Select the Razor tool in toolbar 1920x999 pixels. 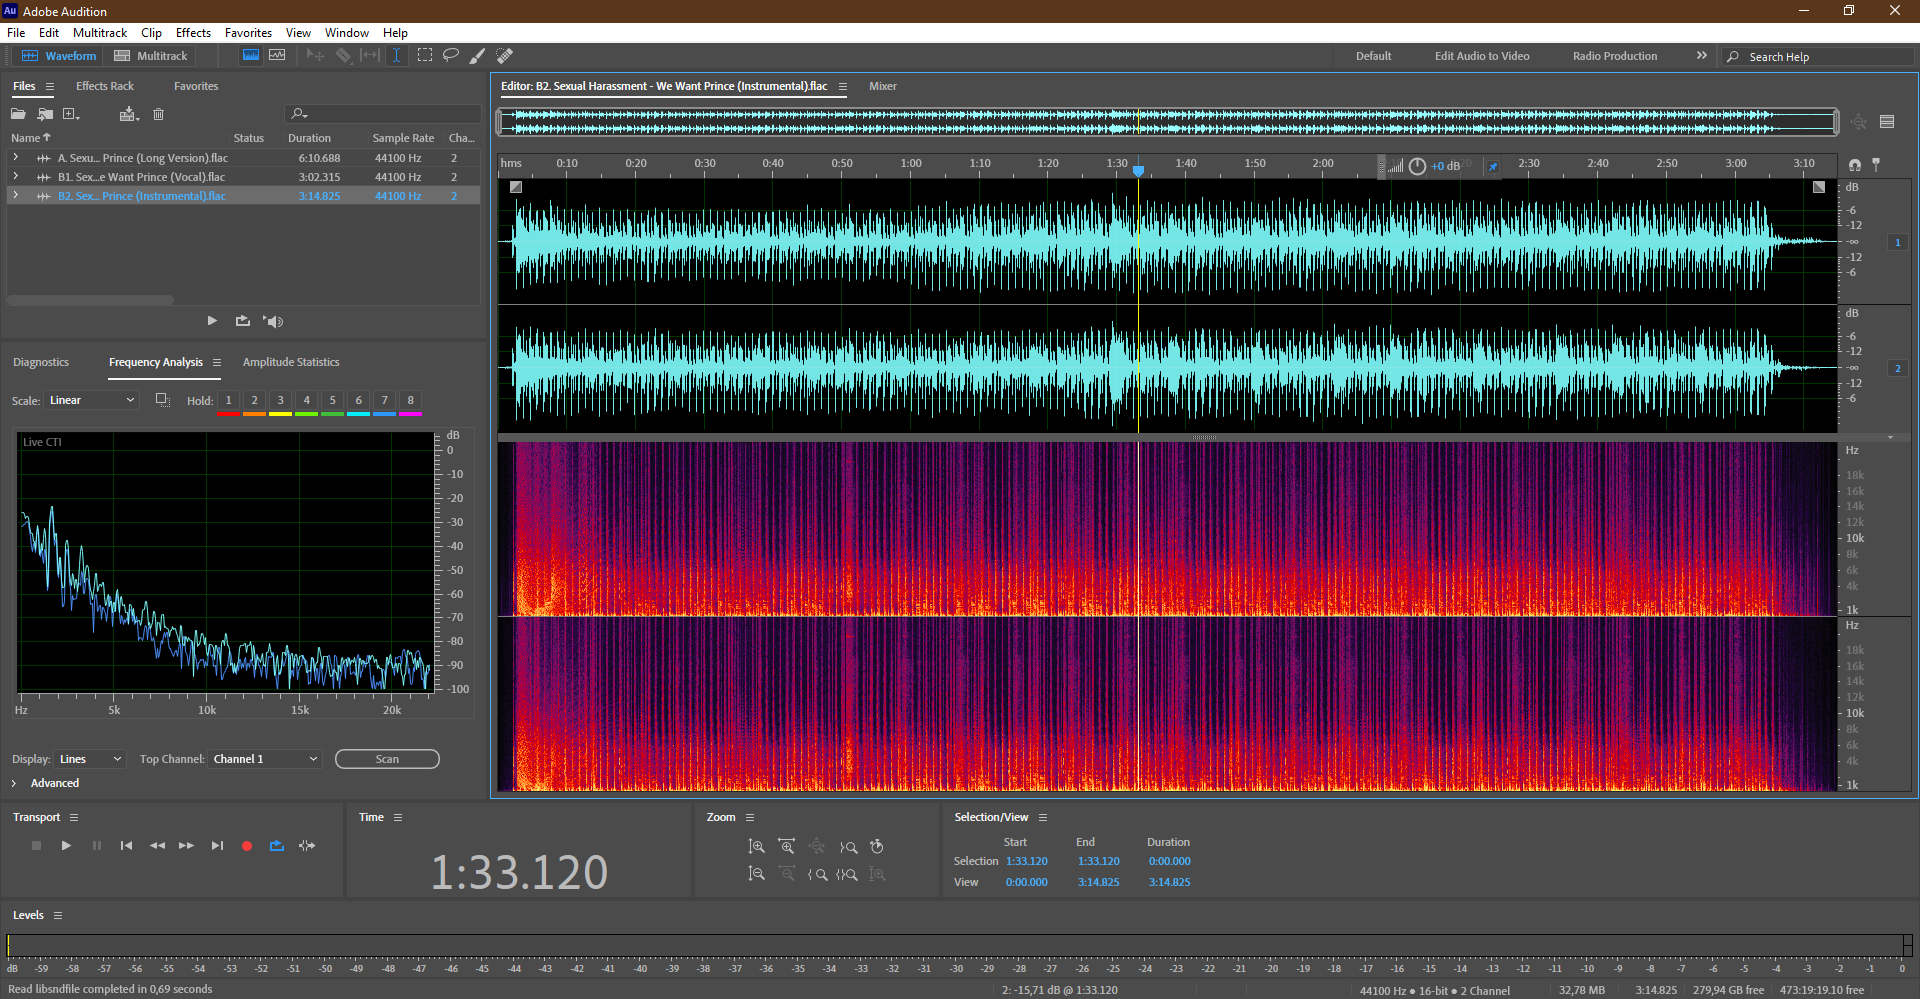click(x=343, y=56)
